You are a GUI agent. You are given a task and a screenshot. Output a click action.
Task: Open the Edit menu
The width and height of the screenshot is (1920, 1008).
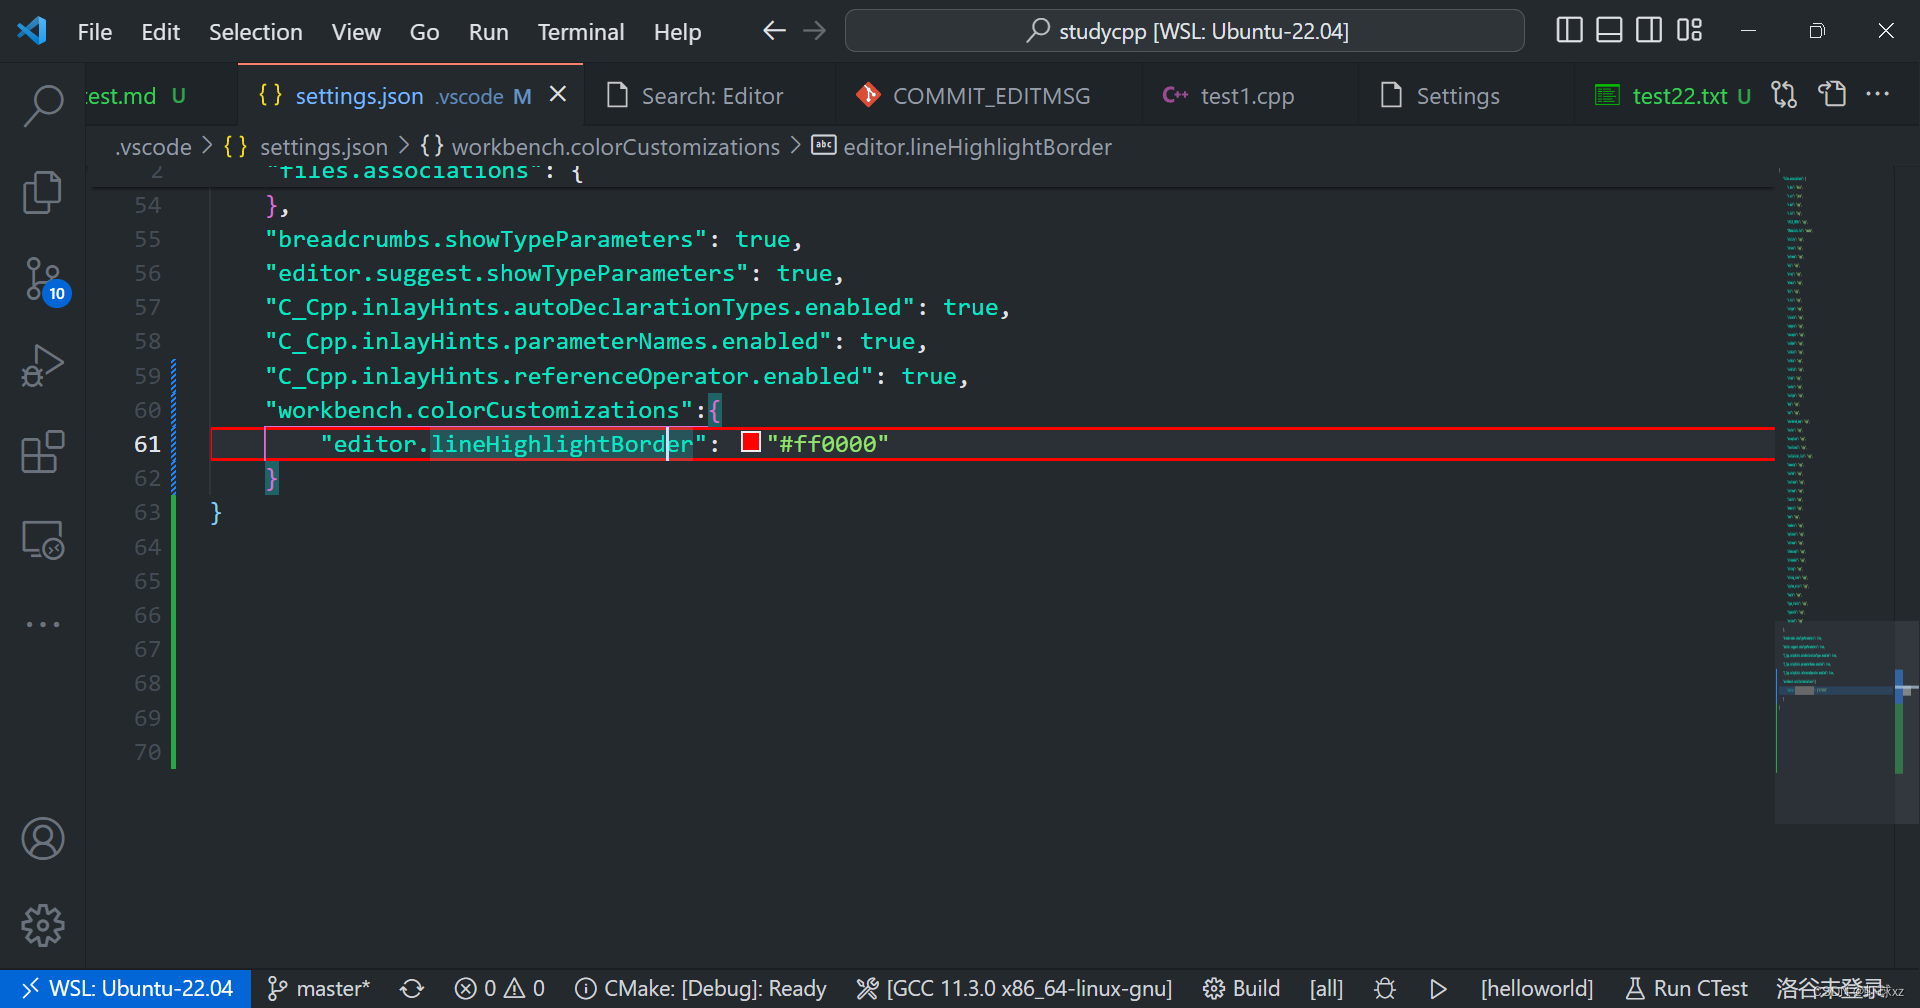pos(160,32)
